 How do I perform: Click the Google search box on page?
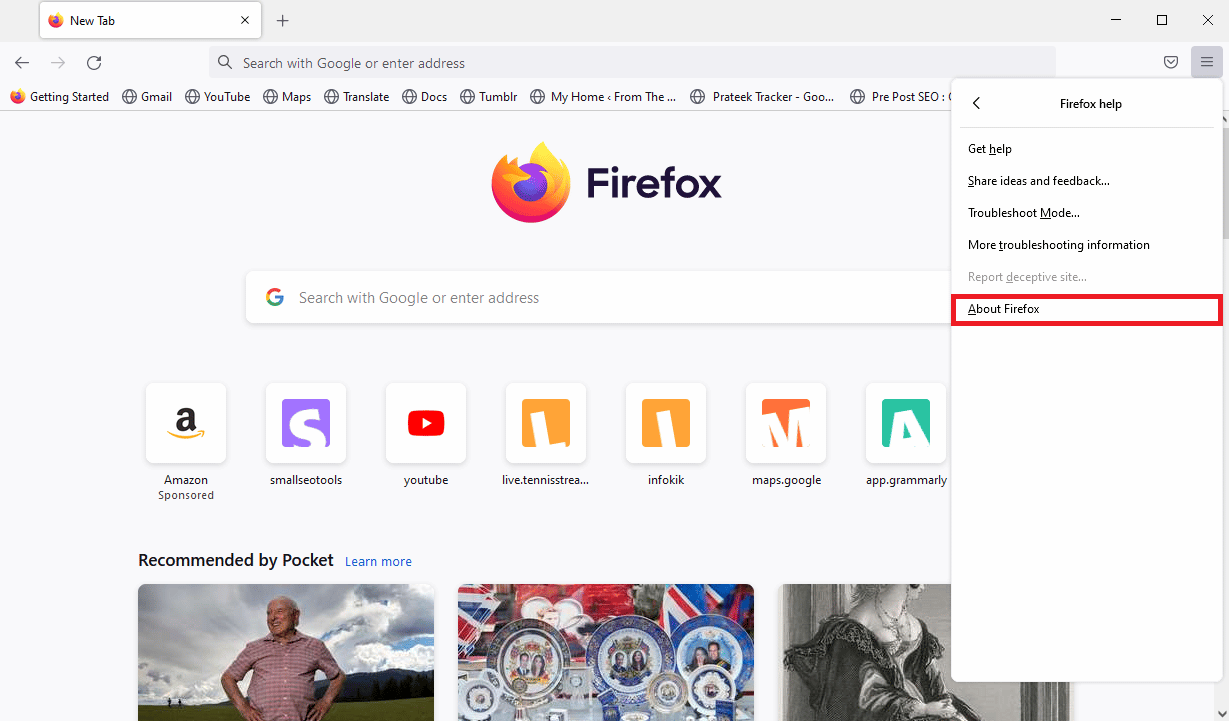click(598, 298)
